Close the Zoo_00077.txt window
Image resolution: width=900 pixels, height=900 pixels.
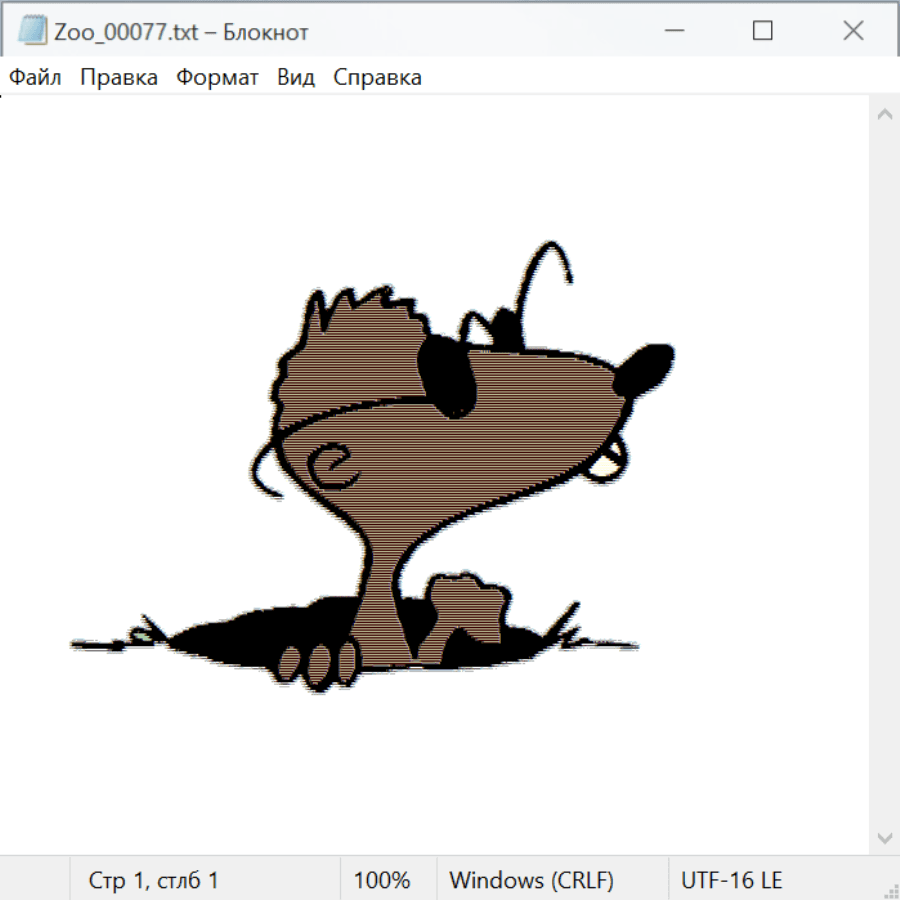tap(853, 31)
